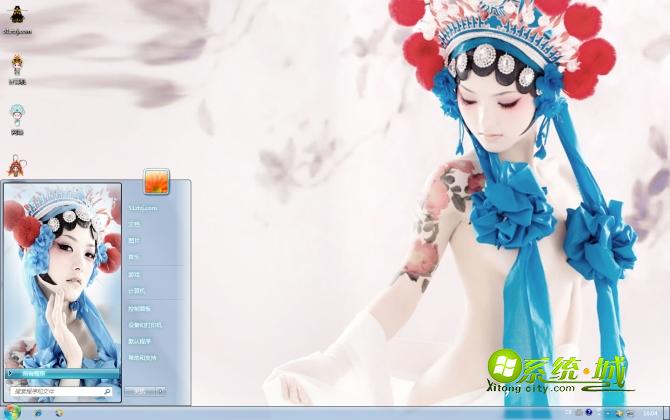
Task: Open the 网络 desktop icon with teal headdress figure
Action: (17, 120)
